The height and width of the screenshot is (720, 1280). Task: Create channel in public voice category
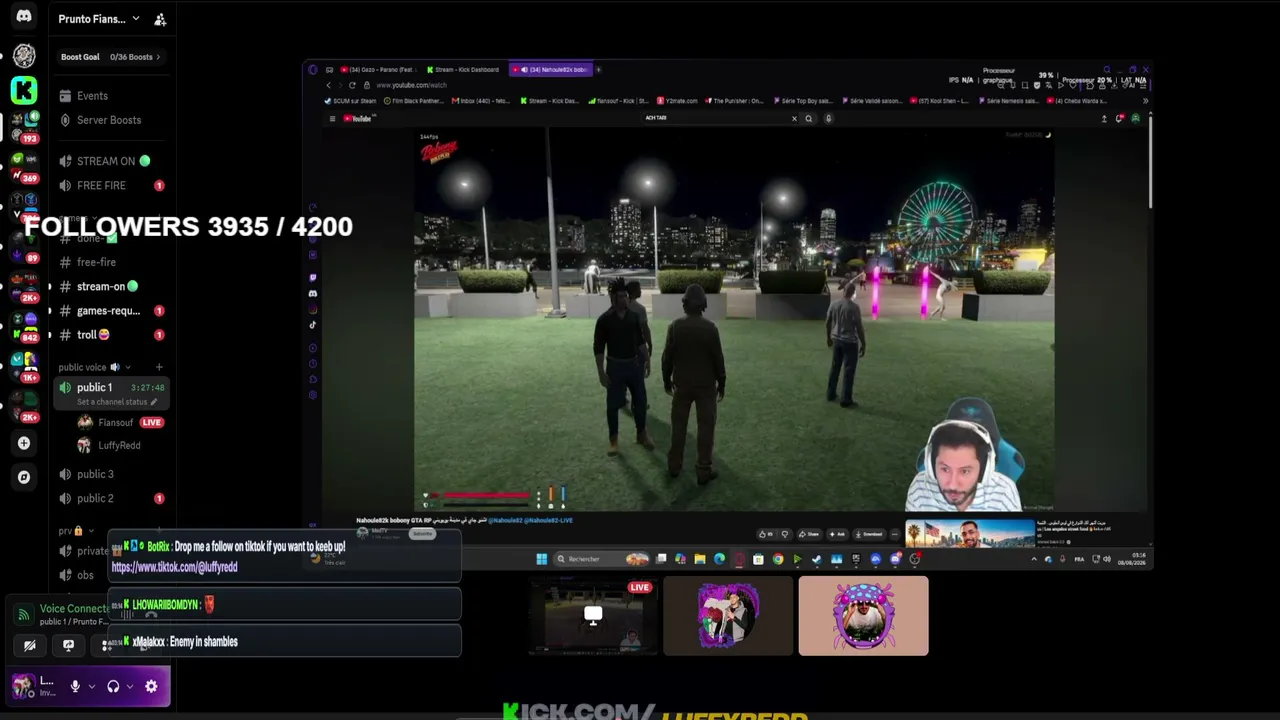[x=159, y=367]
